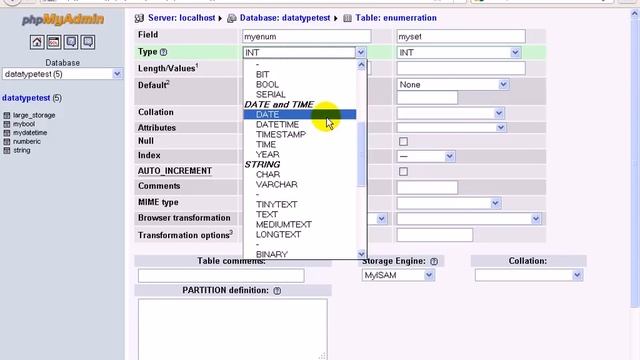The height and width of the screenshot is (360, 640).
Task: Open the SQL query window icon
Action: (x=54, y=42)
